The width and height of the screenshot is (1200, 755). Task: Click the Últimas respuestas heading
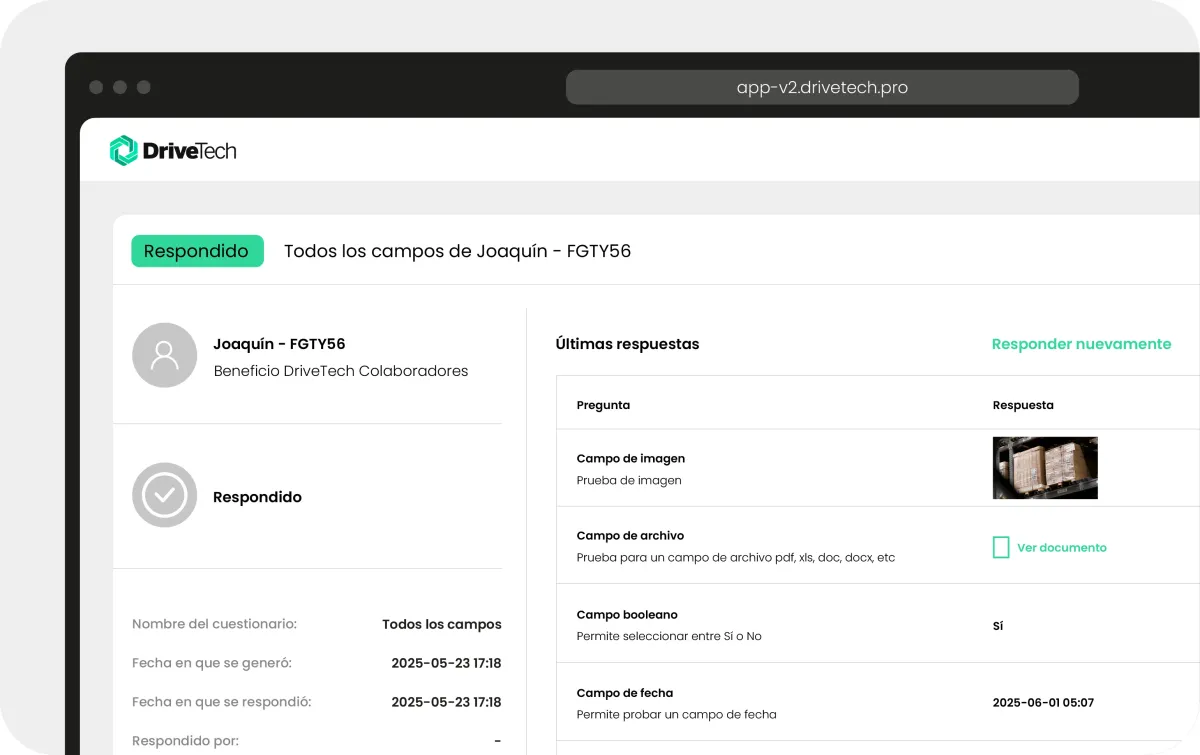[x=627, y=344]
